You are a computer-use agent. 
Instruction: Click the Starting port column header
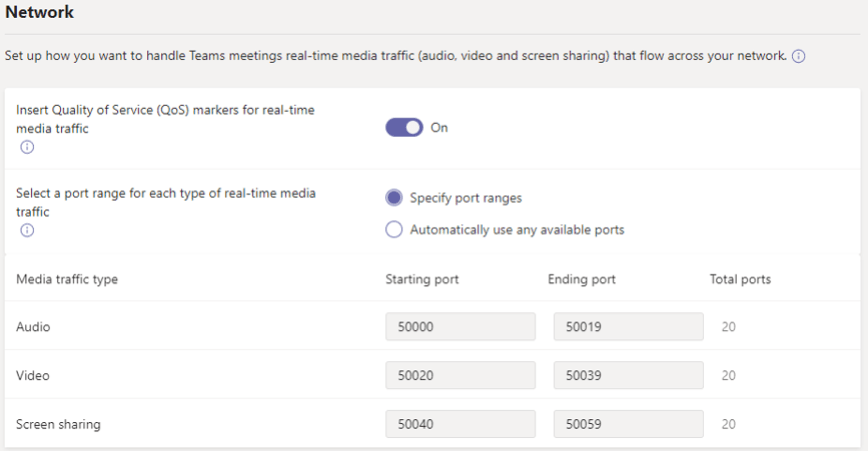pyautogui.click(x=422, y=279)
